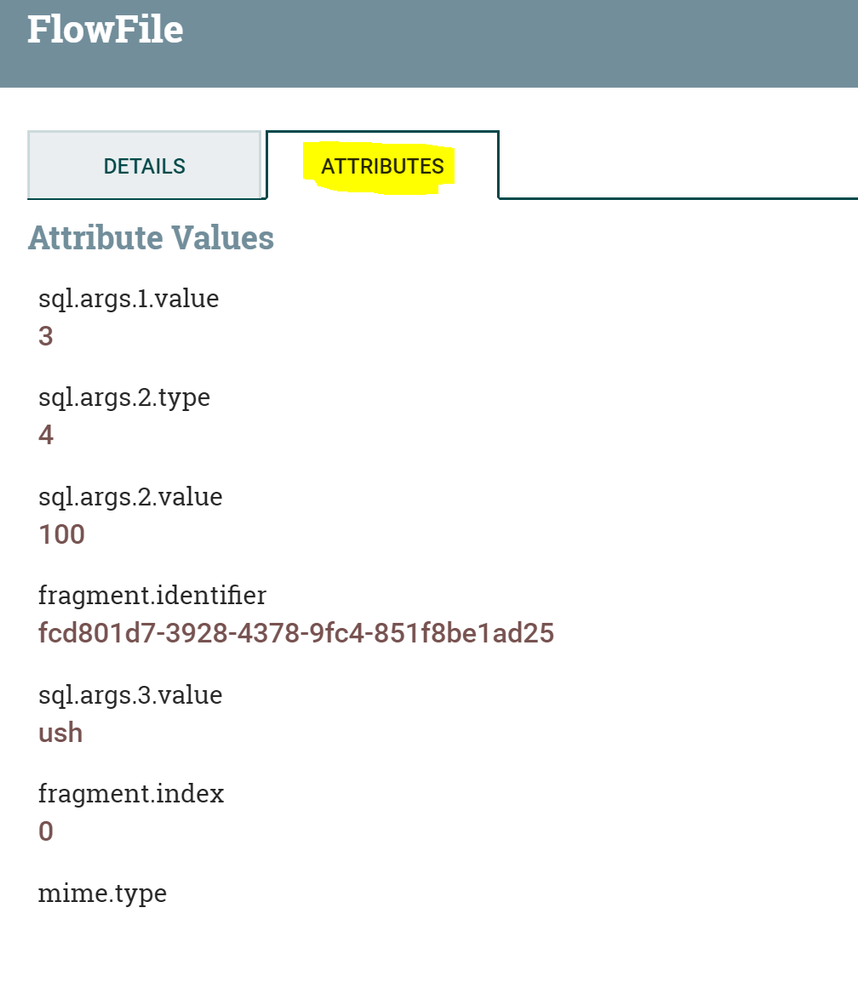Click the value 4 under sql.args.2.type
This screenshot has height=999, width=858.
pyautogui.click(x=45, y=434)
